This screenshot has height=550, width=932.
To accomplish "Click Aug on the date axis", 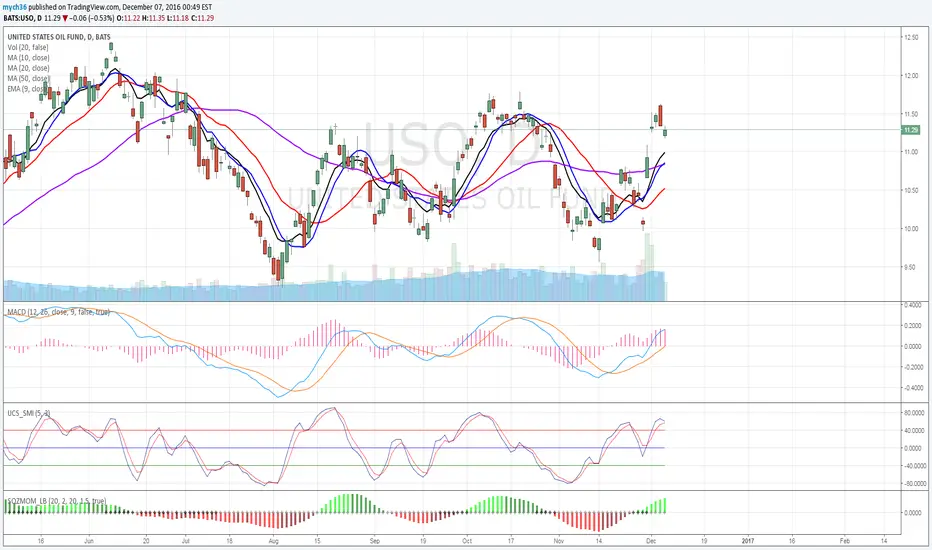I will click(273, 541).
